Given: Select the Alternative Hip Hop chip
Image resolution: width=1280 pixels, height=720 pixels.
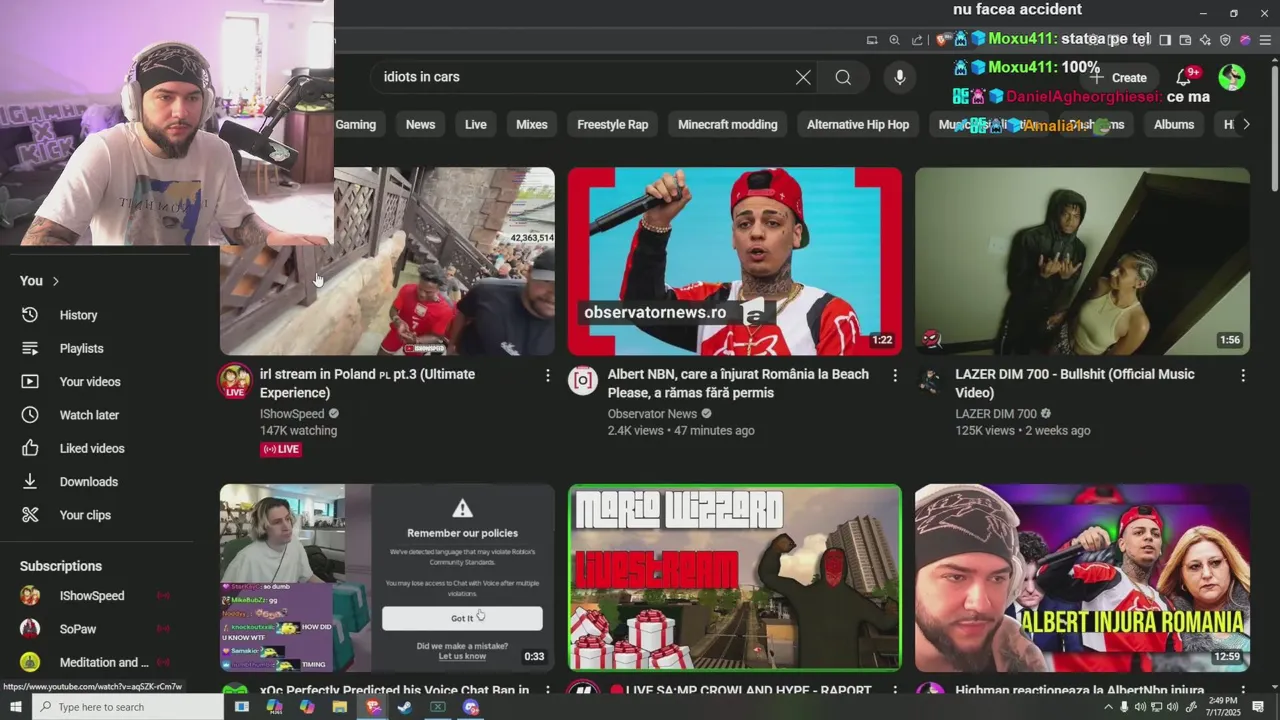Looking at the screenshot, I should pos(858,125).
